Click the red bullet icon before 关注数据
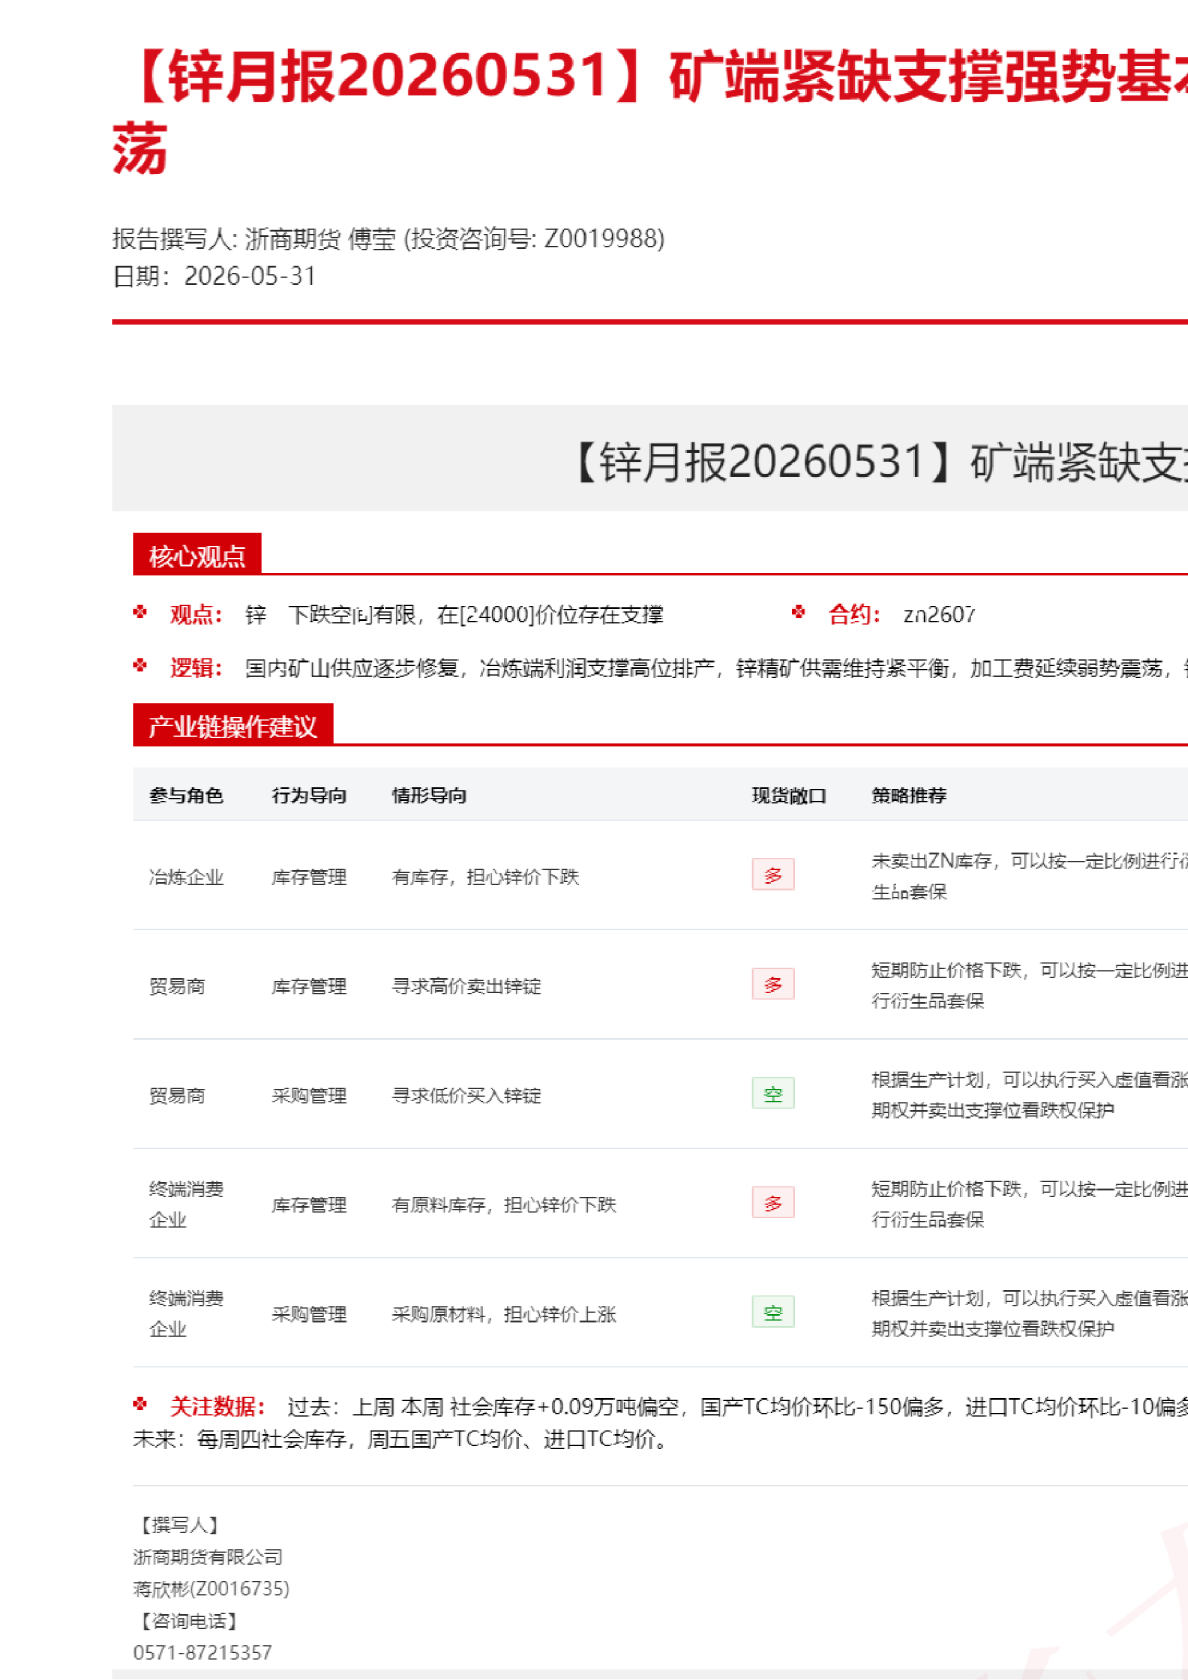Screen dimensions: 1188x1680 (140, 1404)
